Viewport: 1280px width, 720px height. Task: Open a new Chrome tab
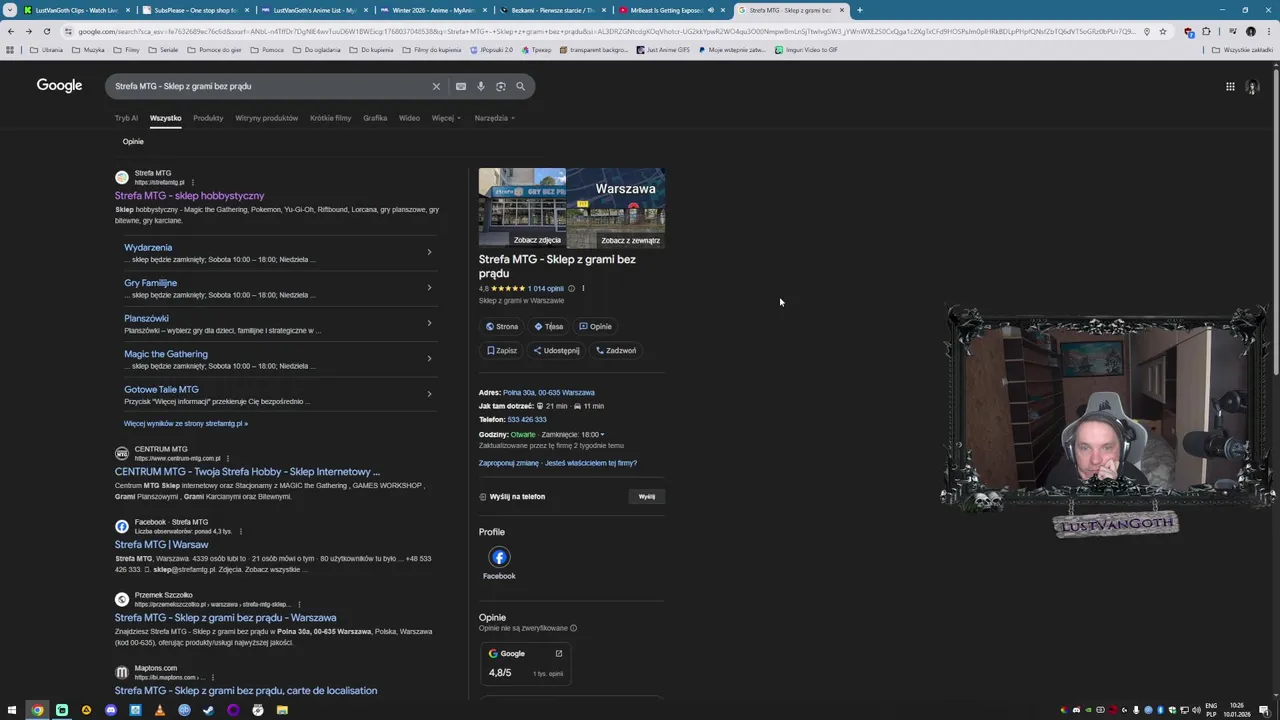click(860, 10)
